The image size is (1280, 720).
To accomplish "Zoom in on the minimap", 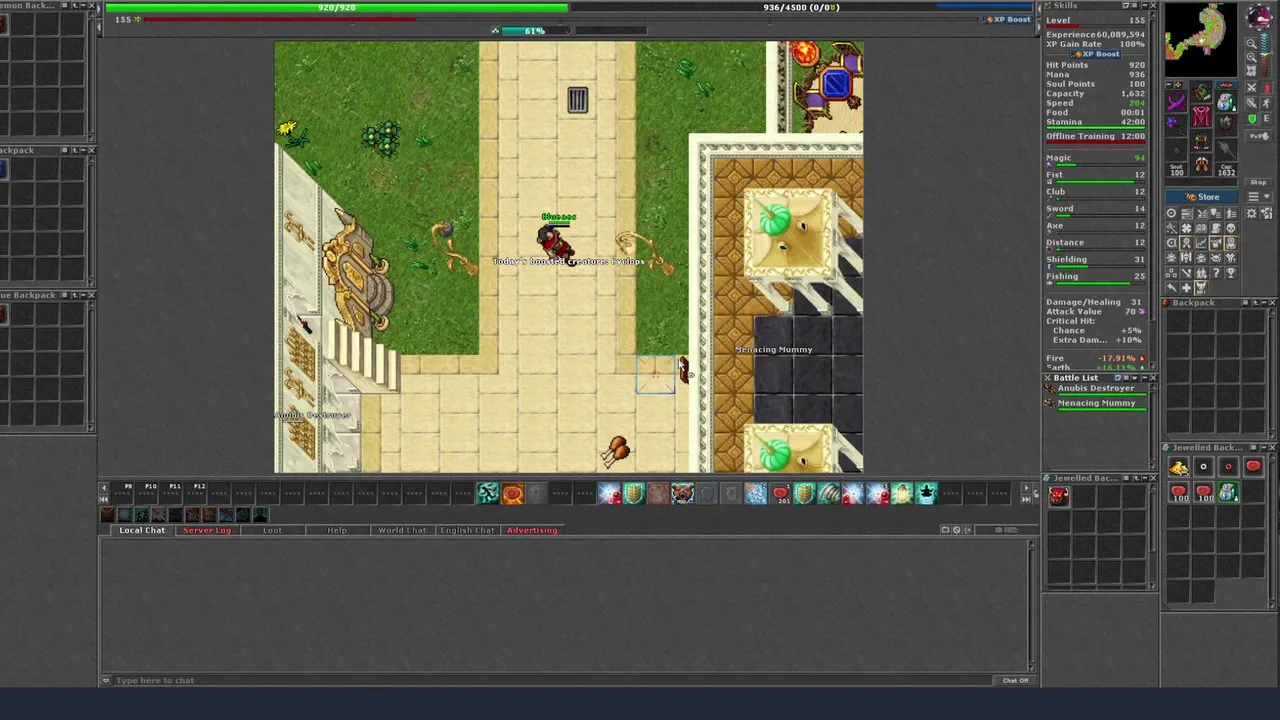I will [x=1252, y=57].
